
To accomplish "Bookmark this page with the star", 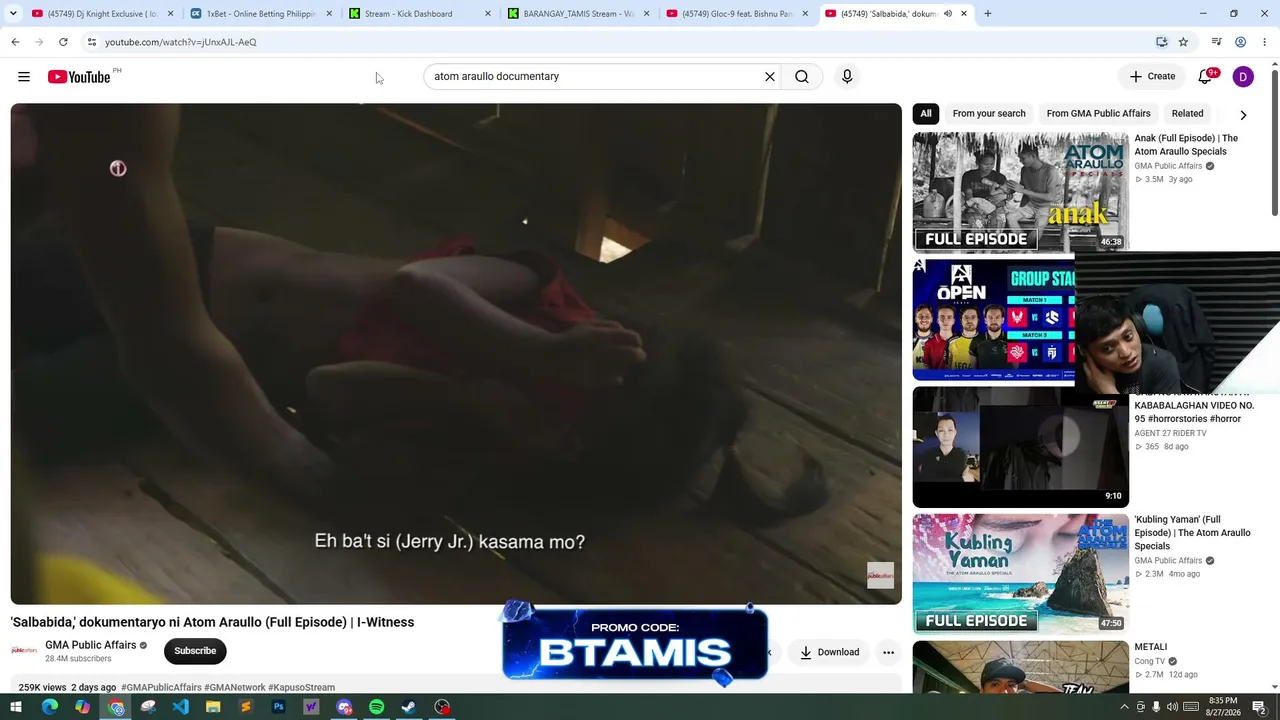I will (1183, 42).
